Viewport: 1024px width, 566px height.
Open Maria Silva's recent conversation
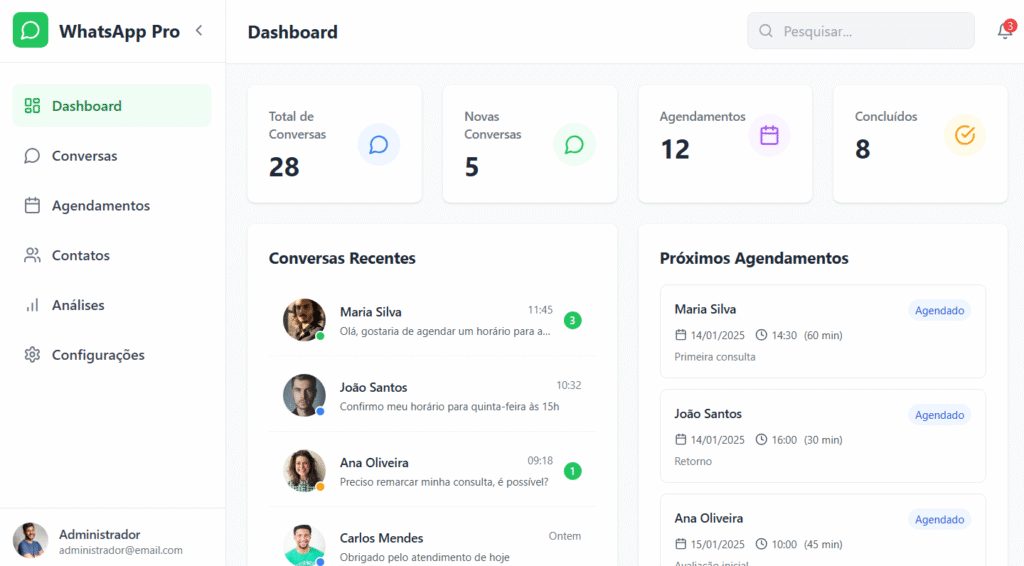[432, 320]
